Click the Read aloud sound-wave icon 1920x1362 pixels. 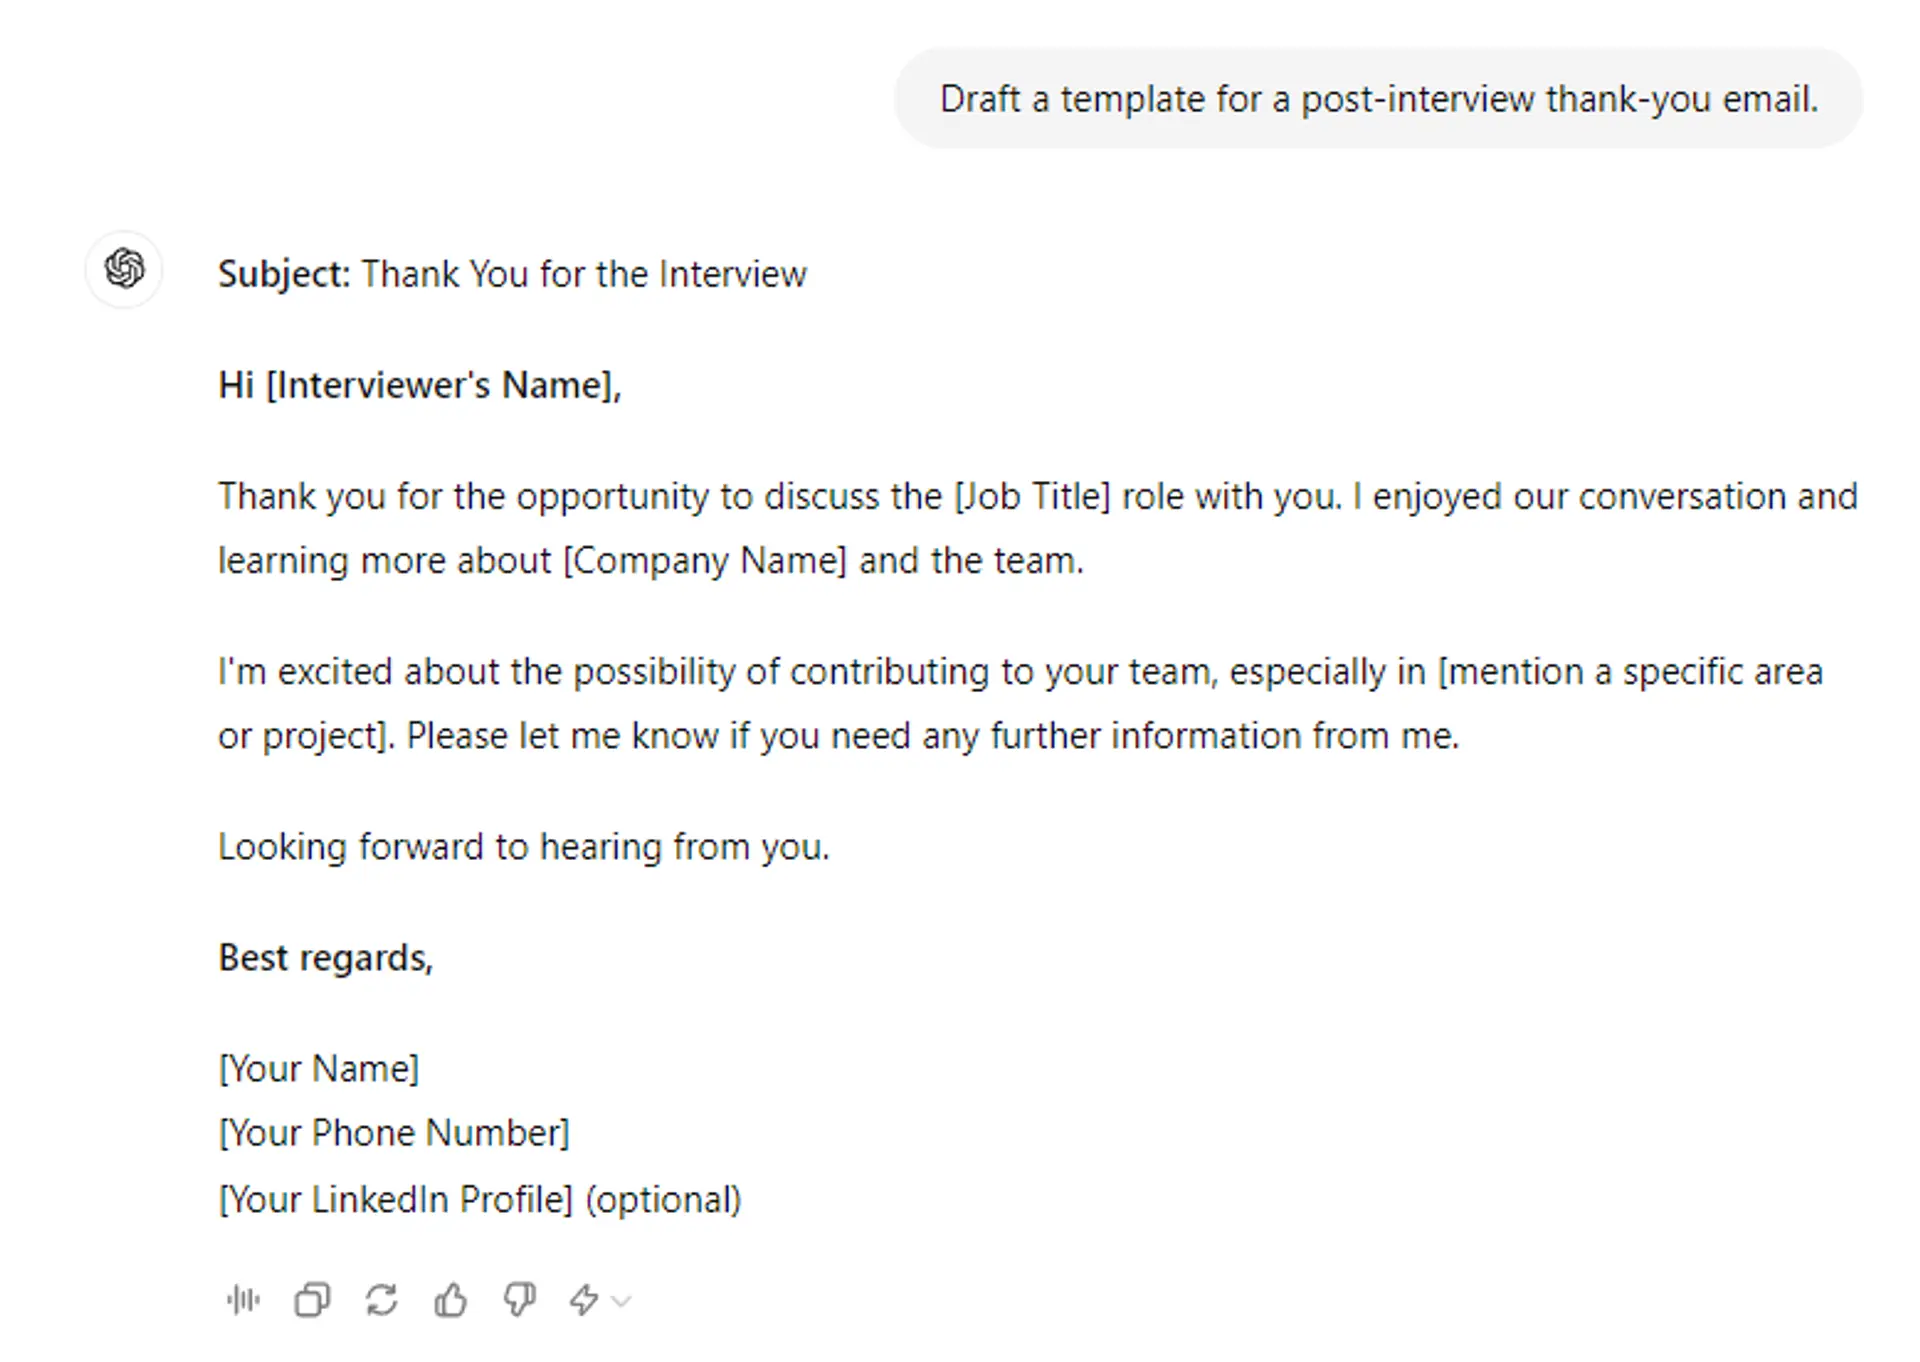click(243, 1300)
